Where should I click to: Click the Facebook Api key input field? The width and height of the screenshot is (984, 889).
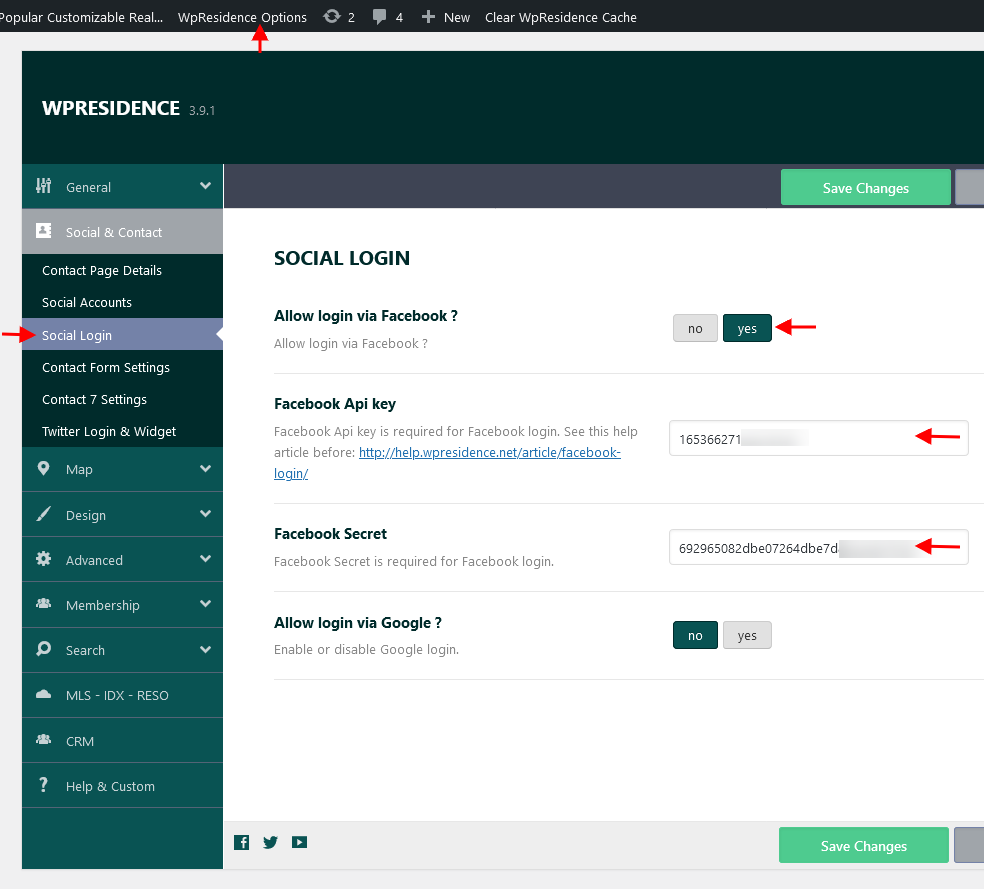pyautogui.click(x=818, y=438)
